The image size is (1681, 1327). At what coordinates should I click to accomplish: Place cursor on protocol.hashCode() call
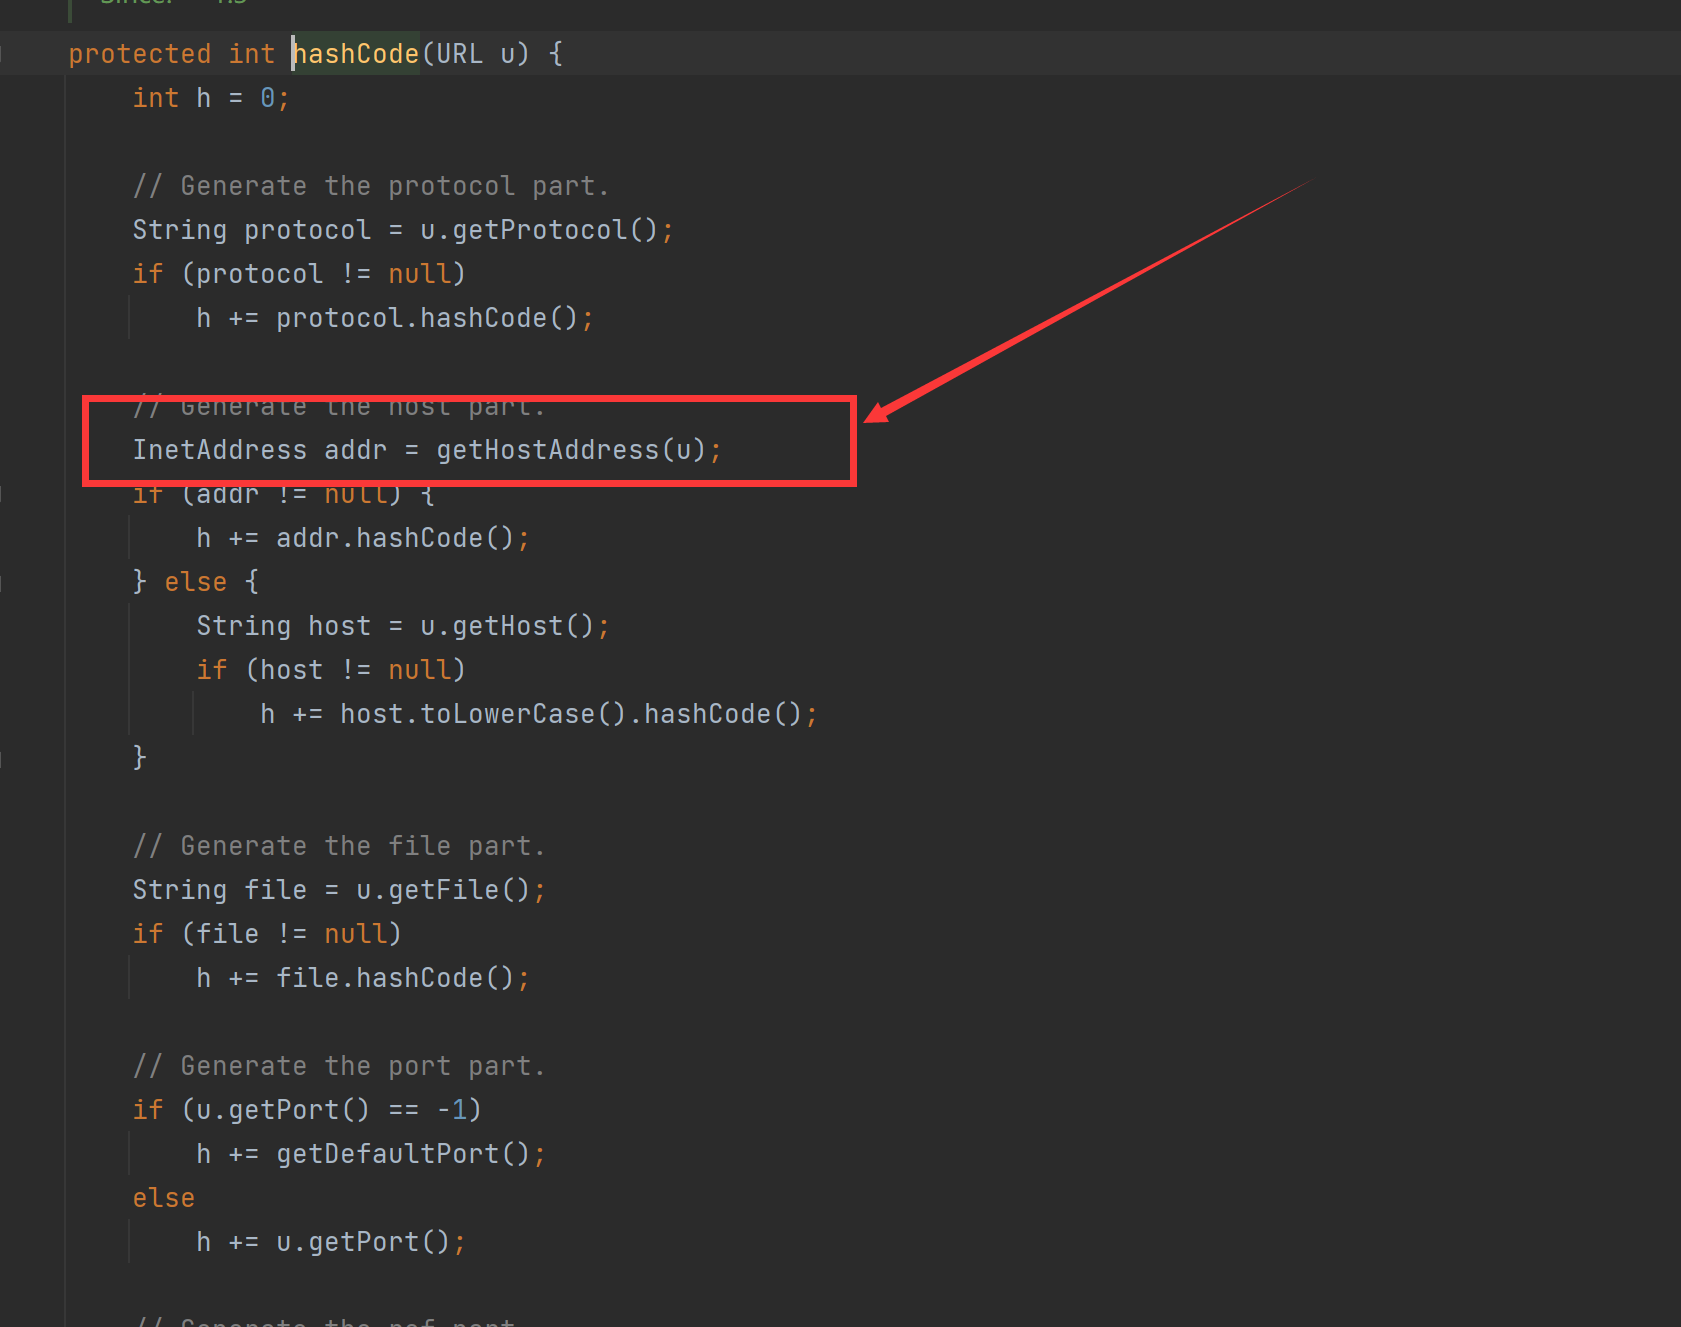tap(482, 318)
